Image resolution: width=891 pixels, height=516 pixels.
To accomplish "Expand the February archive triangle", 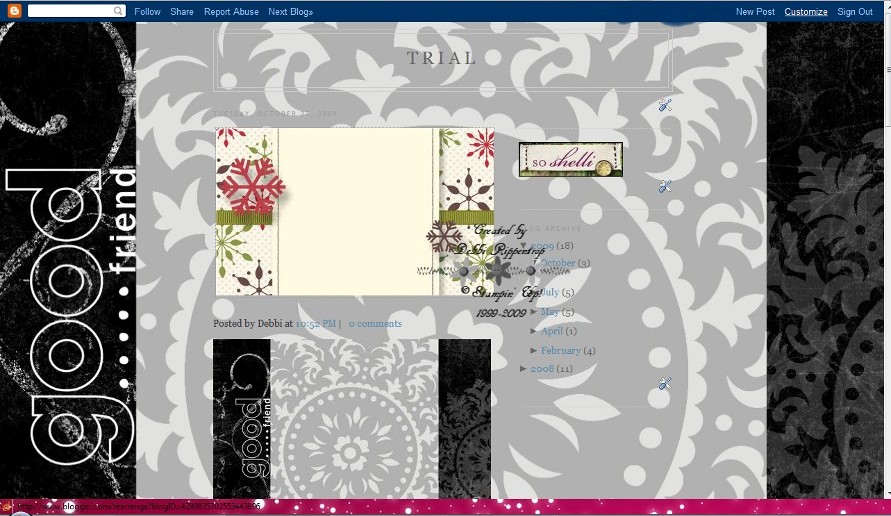I will tap(534, 351).
